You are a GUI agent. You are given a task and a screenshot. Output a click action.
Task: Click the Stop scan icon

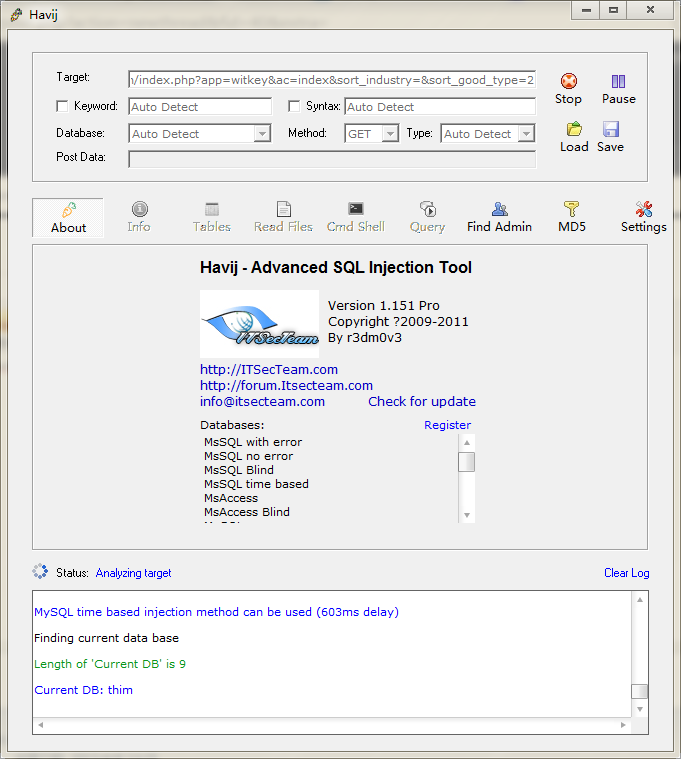pos(569,81)
